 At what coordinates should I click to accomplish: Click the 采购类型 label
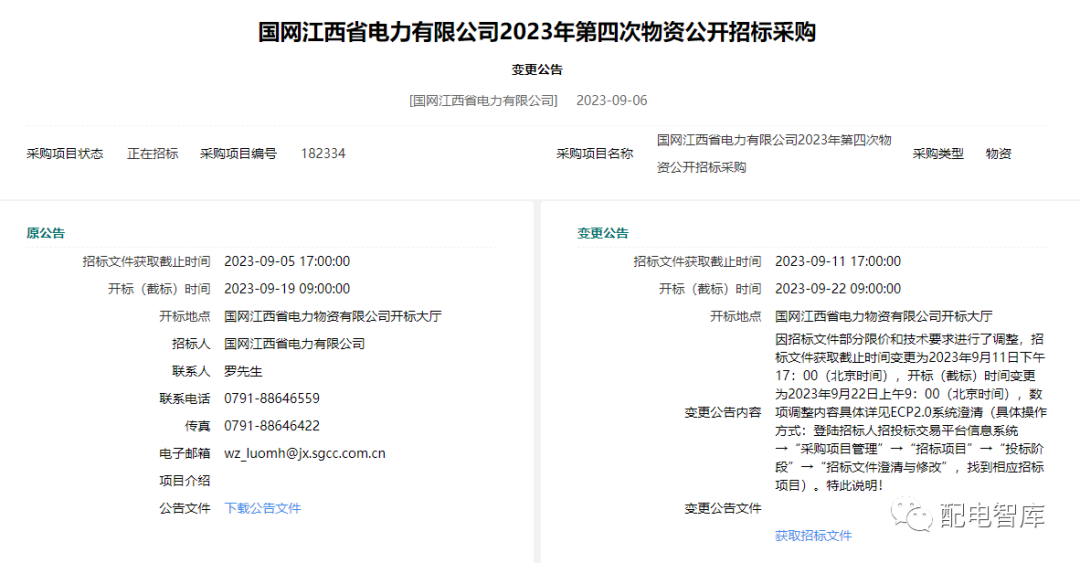click(x=938, y=154)
